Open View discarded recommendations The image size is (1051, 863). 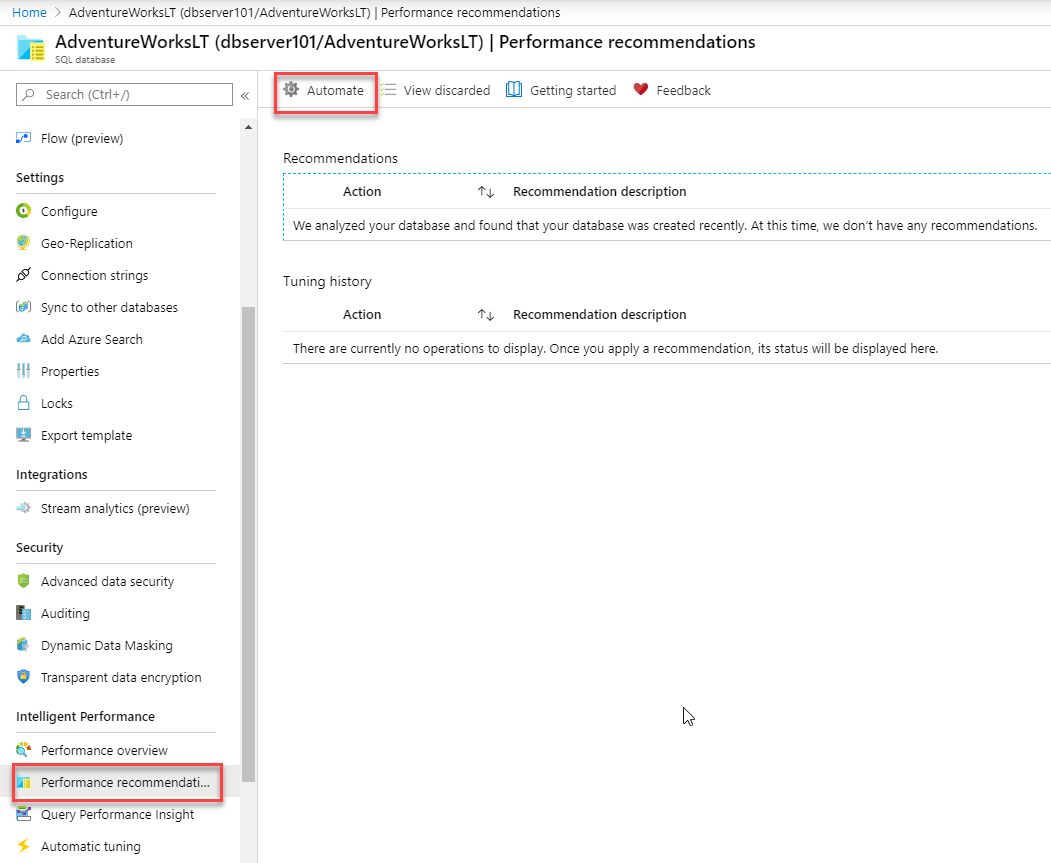point(435,90)
